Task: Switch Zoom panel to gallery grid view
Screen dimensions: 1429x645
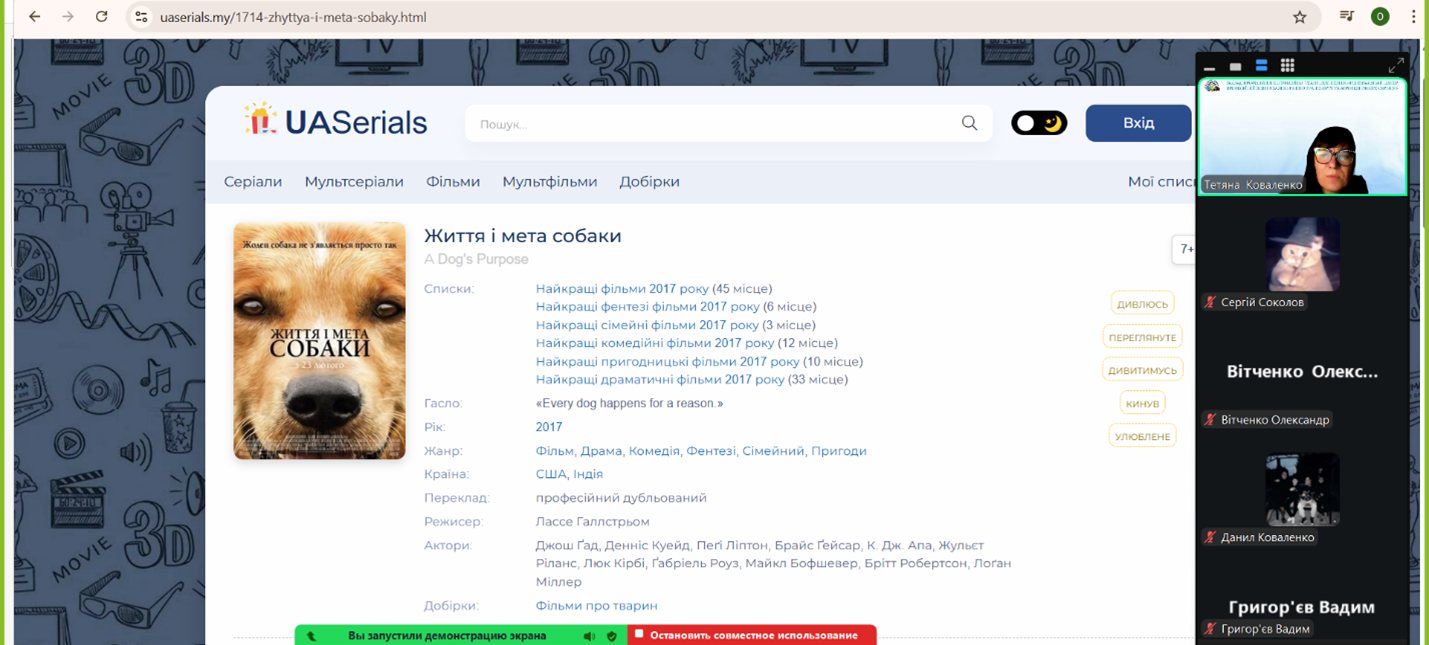Action: pos(1287,66)
